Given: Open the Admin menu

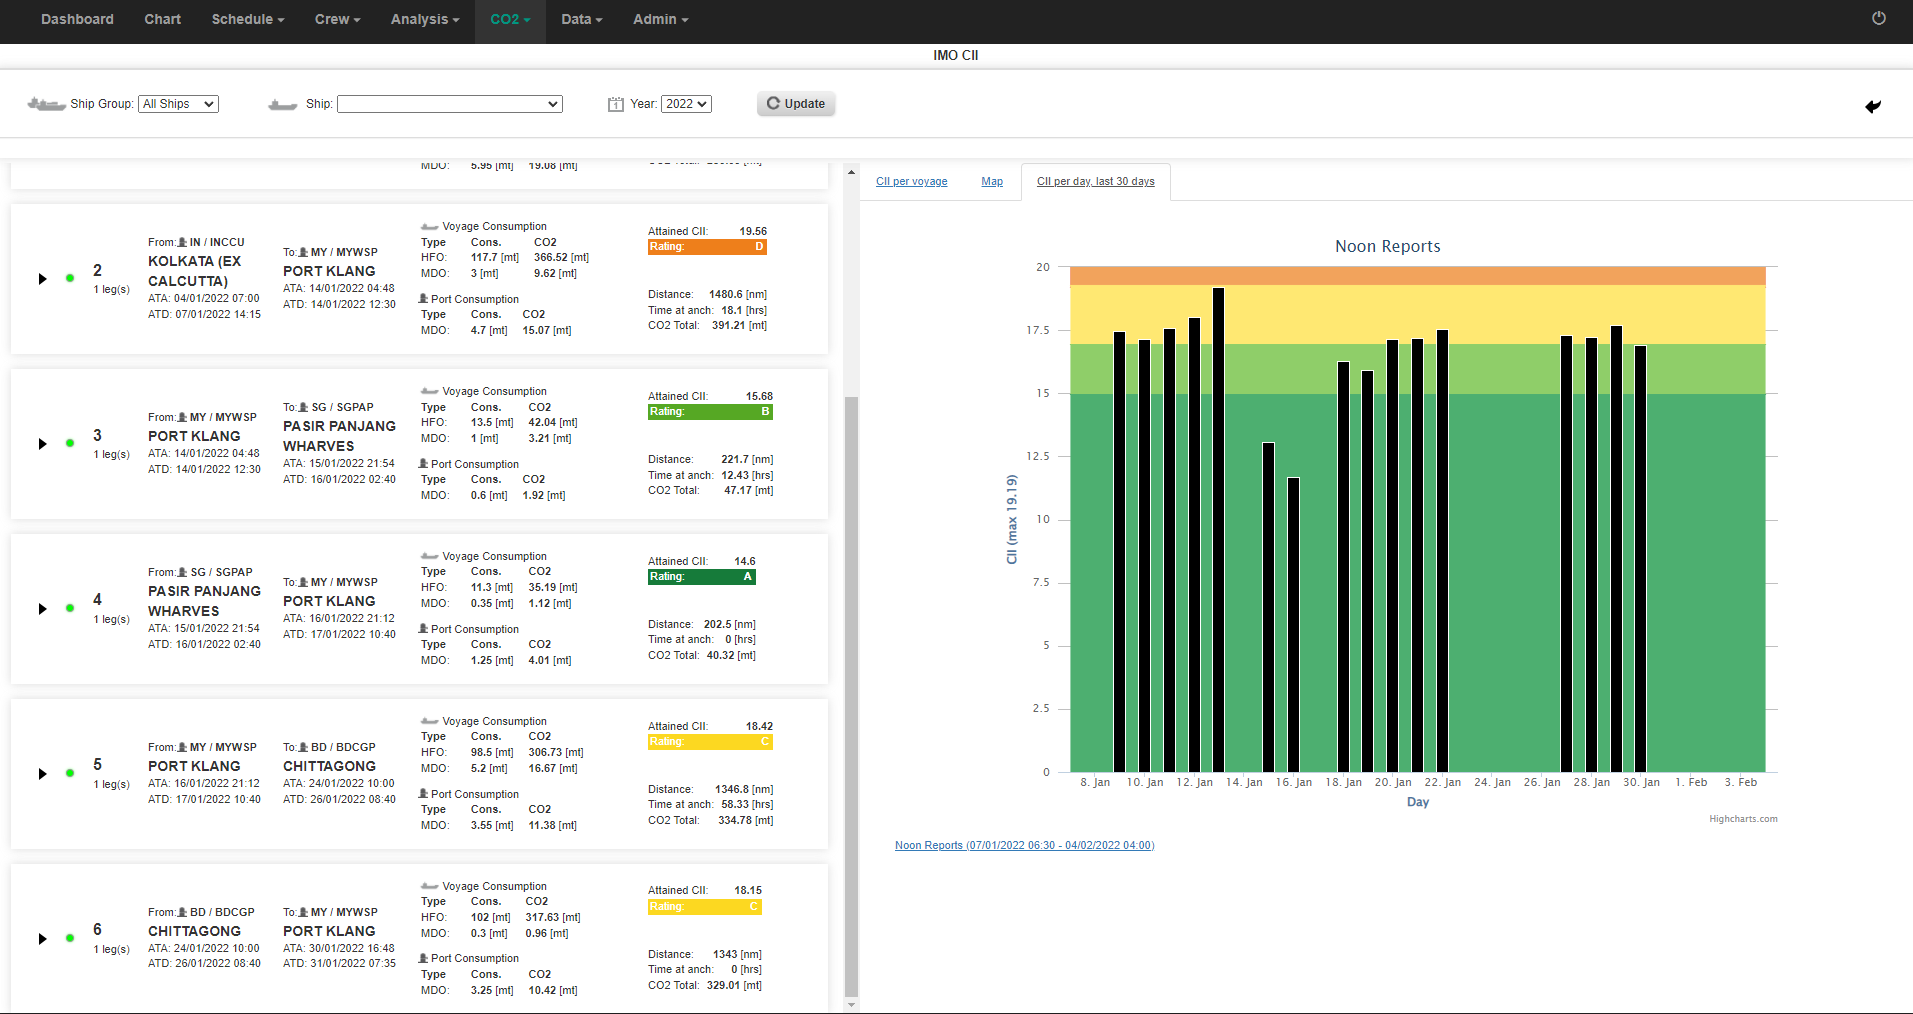Looking at the screenshot, I should (x=660, y=19).
